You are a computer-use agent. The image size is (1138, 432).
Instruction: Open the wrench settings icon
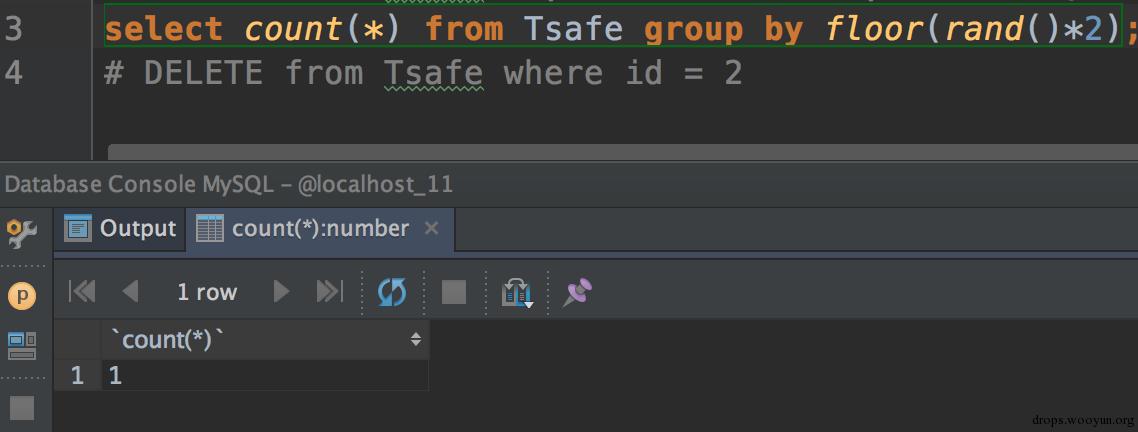click(22, 232)
